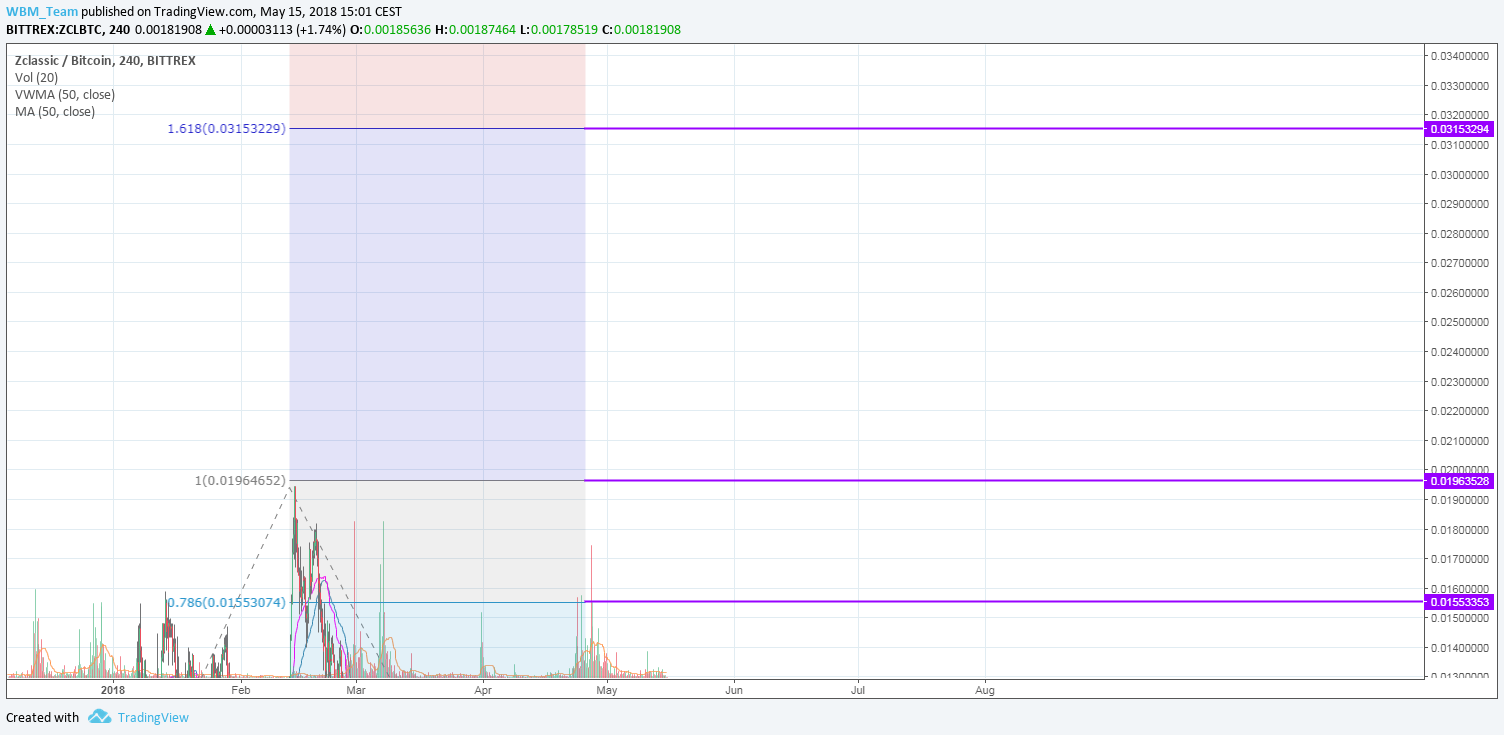Click the BITTREX:ZCLBTC symbol text

[x=54, y=29]
